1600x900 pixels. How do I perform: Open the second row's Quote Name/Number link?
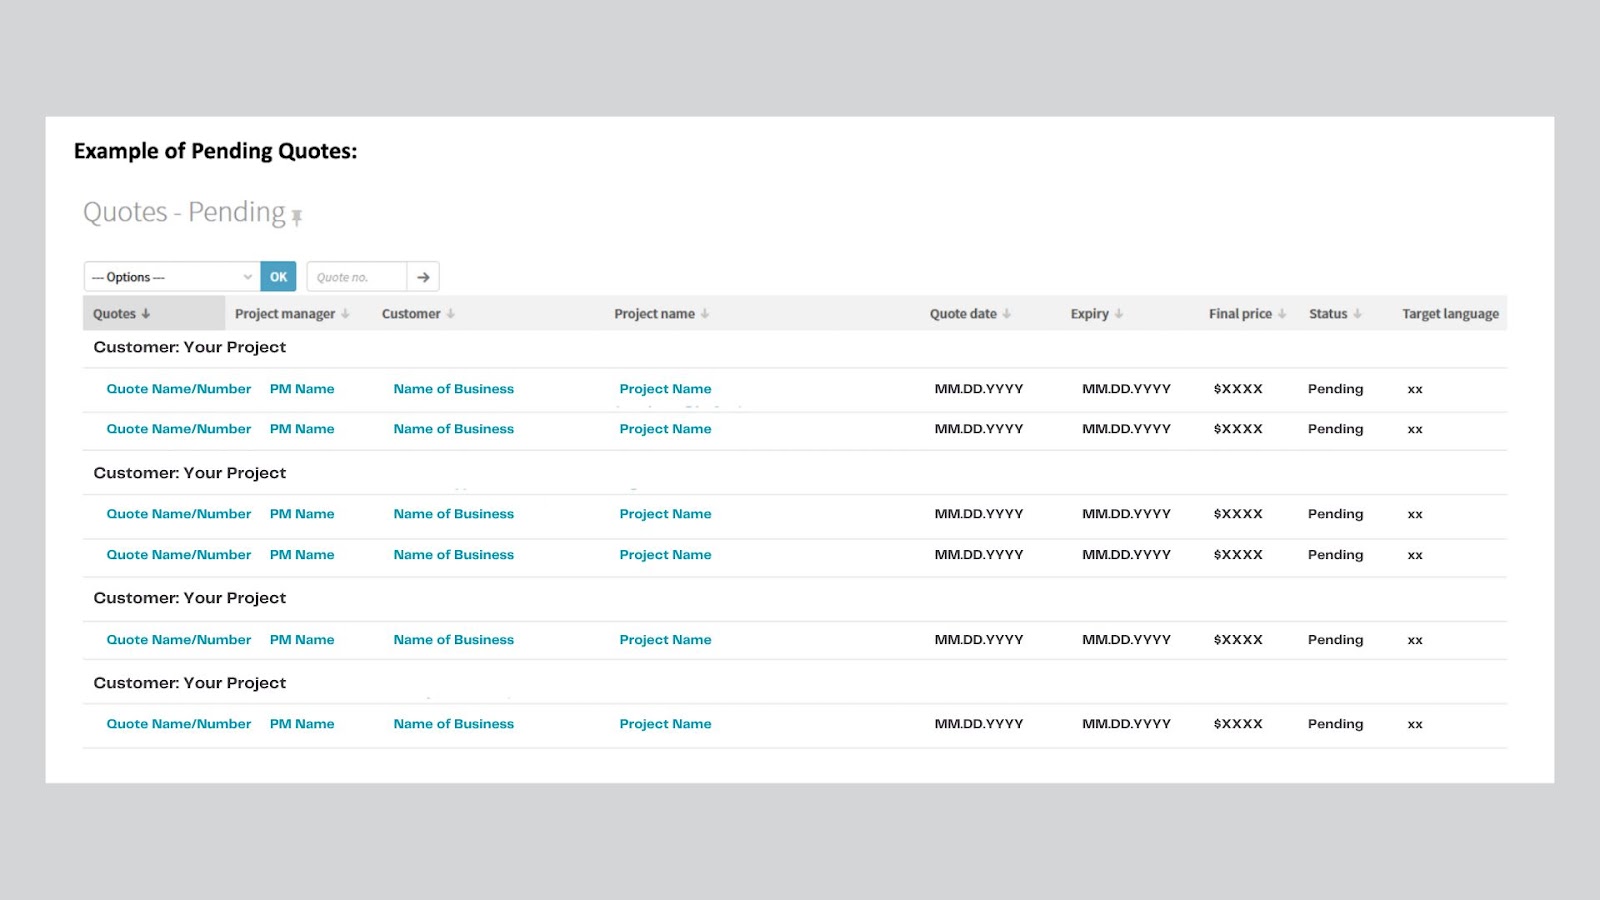(x=179, y=429)
